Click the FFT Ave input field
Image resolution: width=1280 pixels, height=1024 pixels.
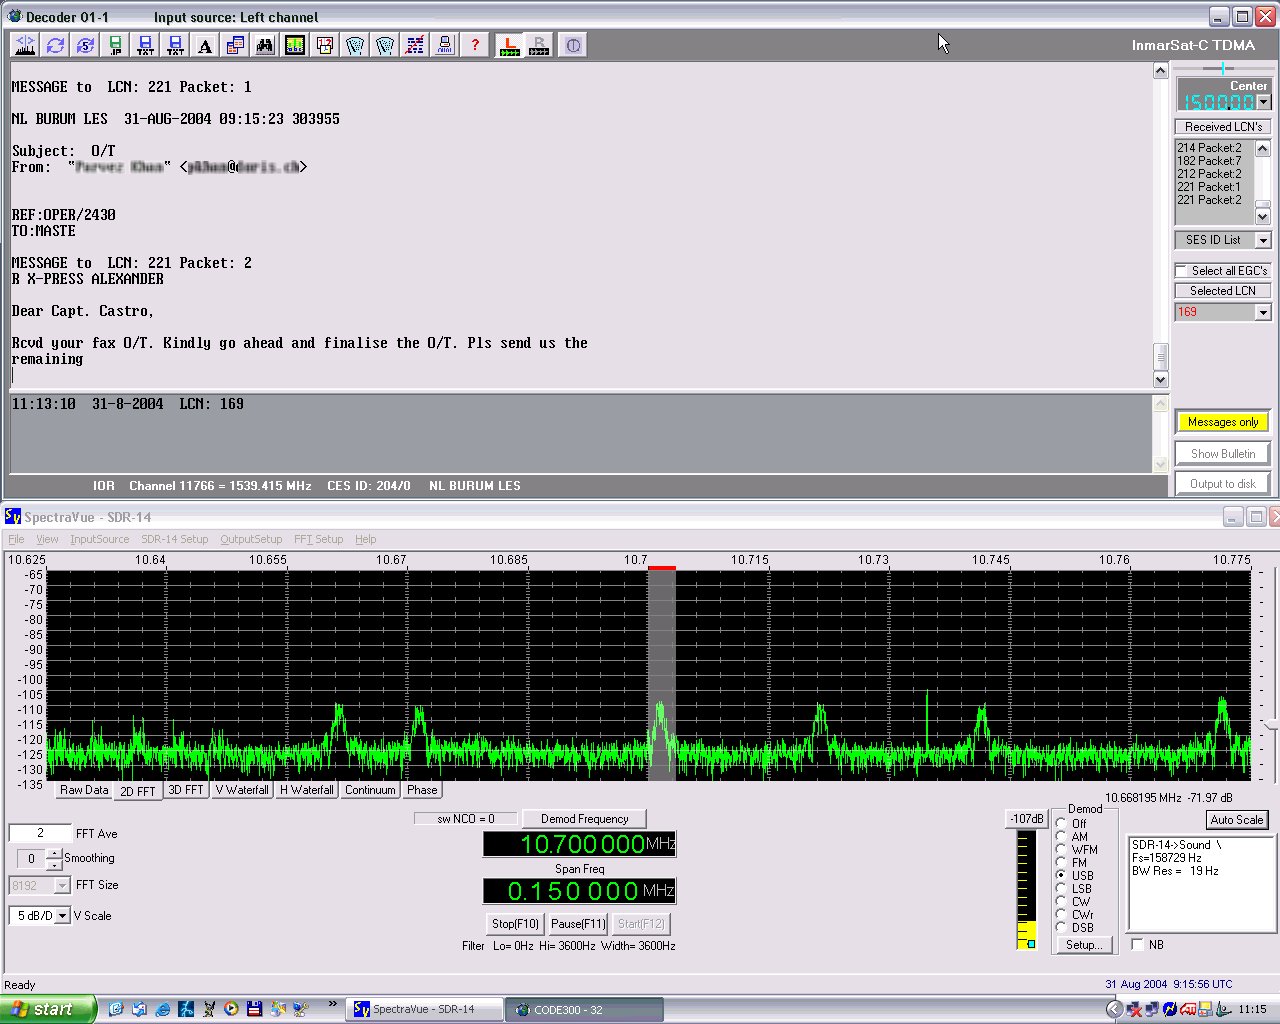40,833
